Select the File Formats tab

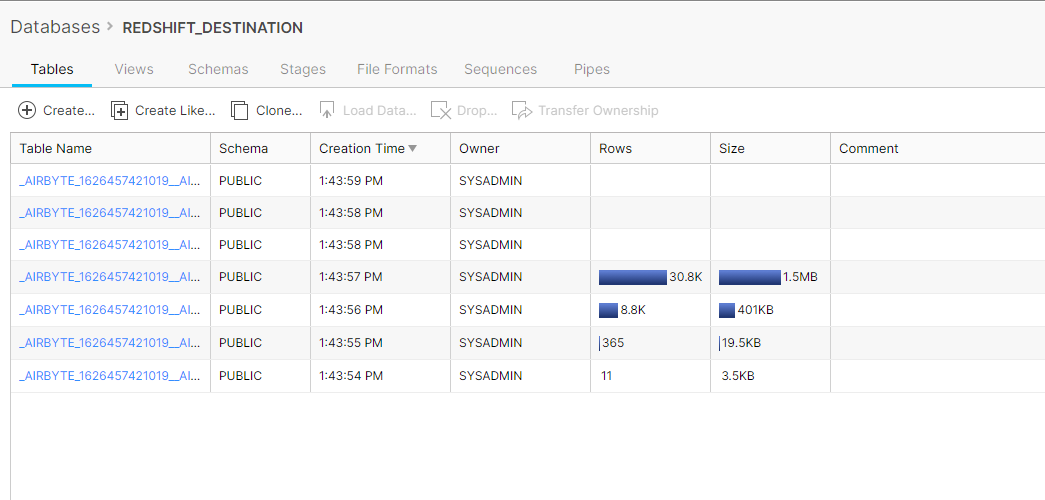click(397, 69)
